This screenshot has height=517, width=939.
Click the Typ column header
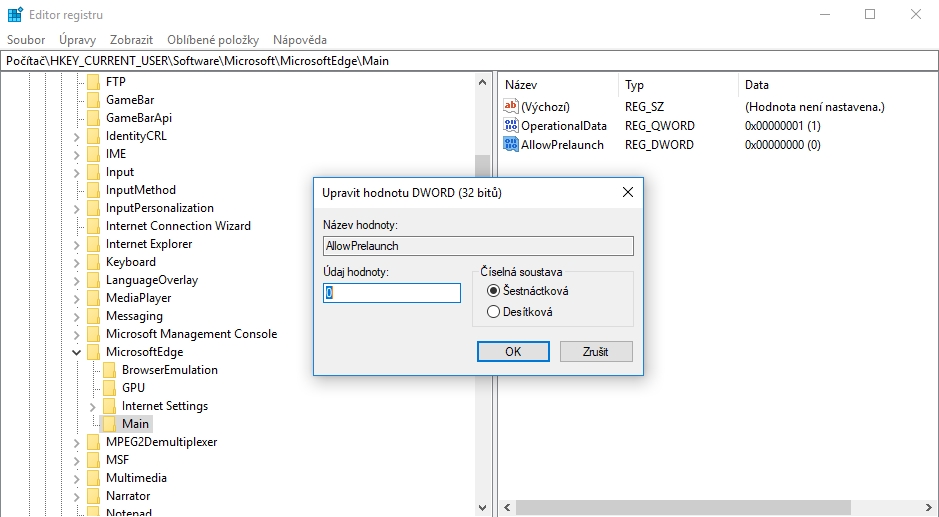[x=678, y=85]
